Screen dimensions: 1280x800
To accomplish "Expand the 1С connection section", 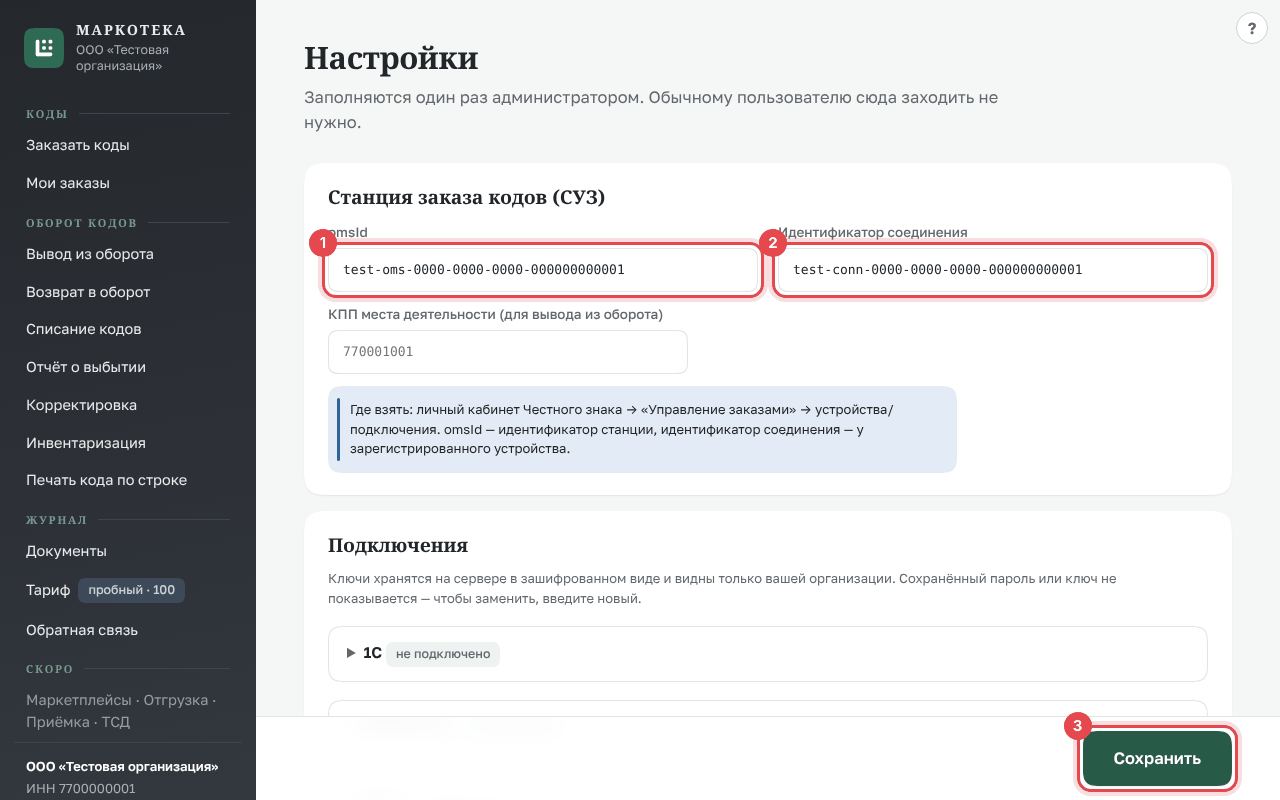I will (x=768, y=653).
